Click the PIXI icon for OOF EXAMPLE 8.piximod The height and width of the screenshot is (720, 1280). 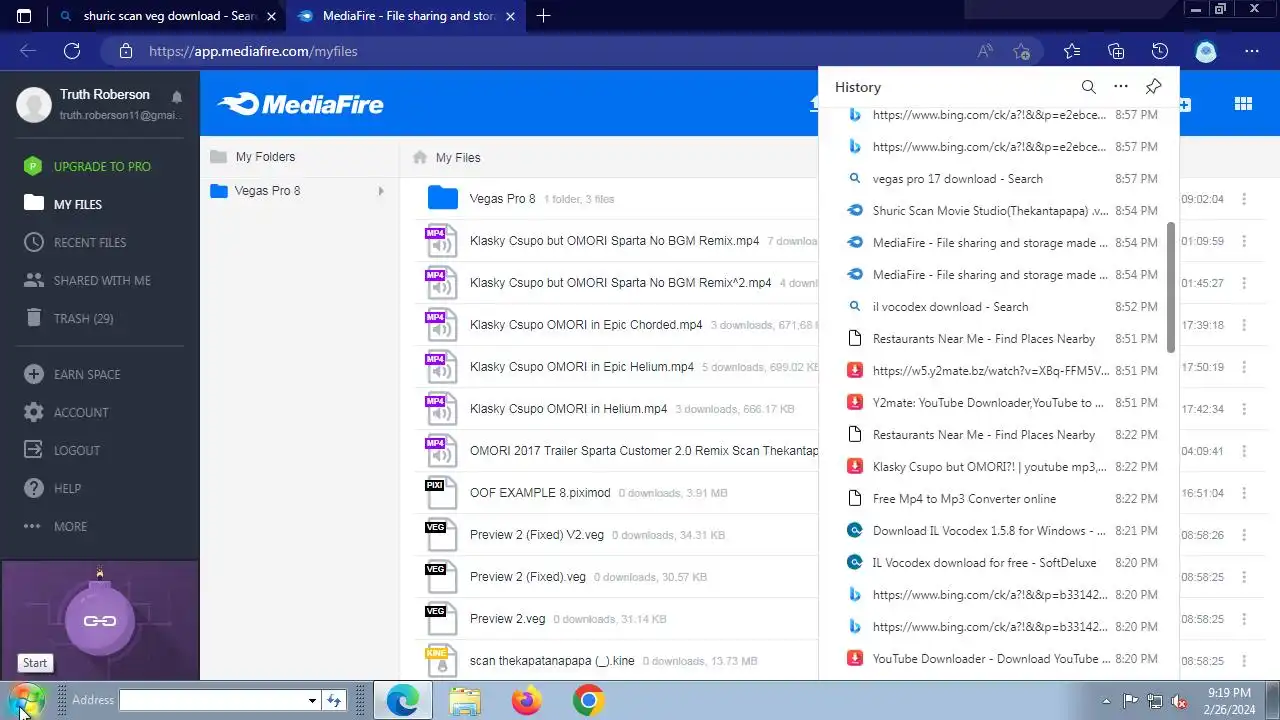pyautogui.click(x=440, y=492)
